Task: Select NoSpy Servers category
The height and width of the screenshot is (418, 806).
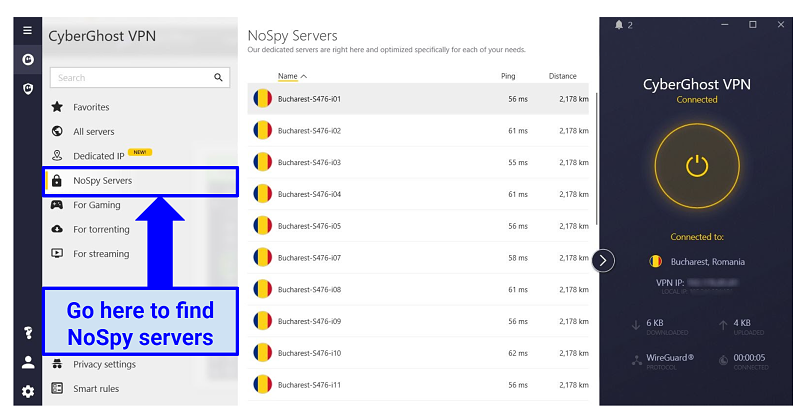Action: [140, 180]
